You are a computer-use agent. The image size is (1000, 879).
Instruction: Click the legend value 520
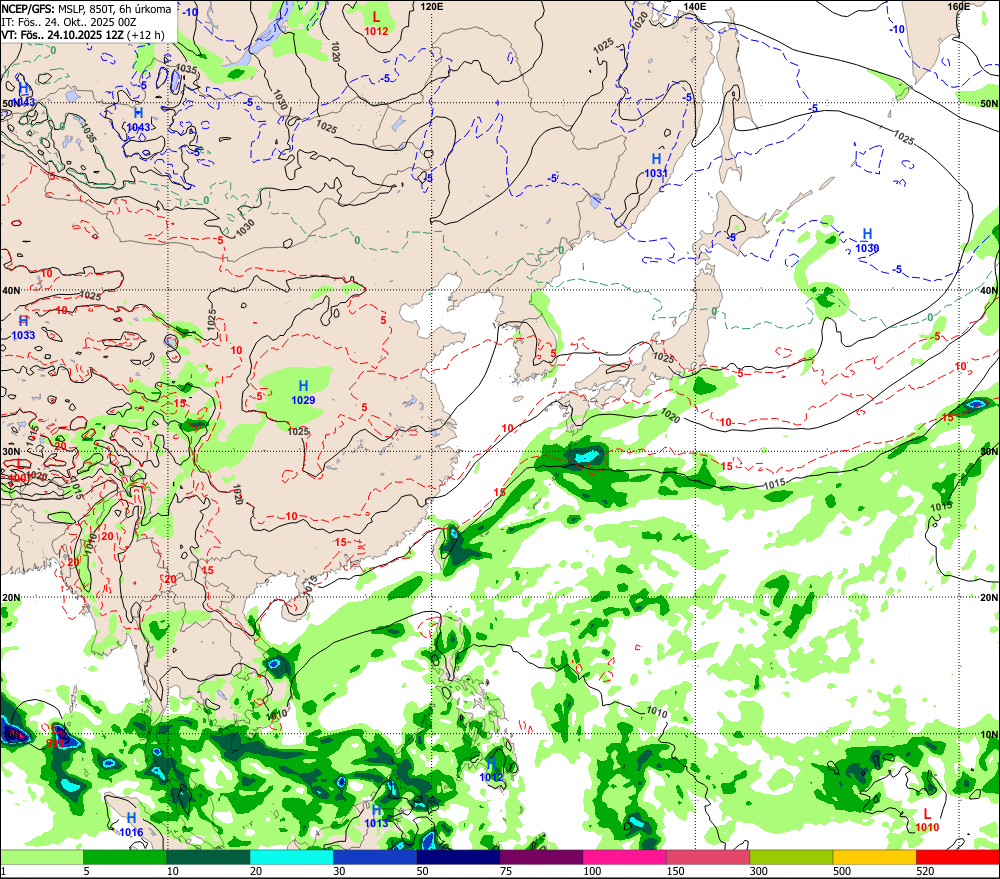(925, 871)
